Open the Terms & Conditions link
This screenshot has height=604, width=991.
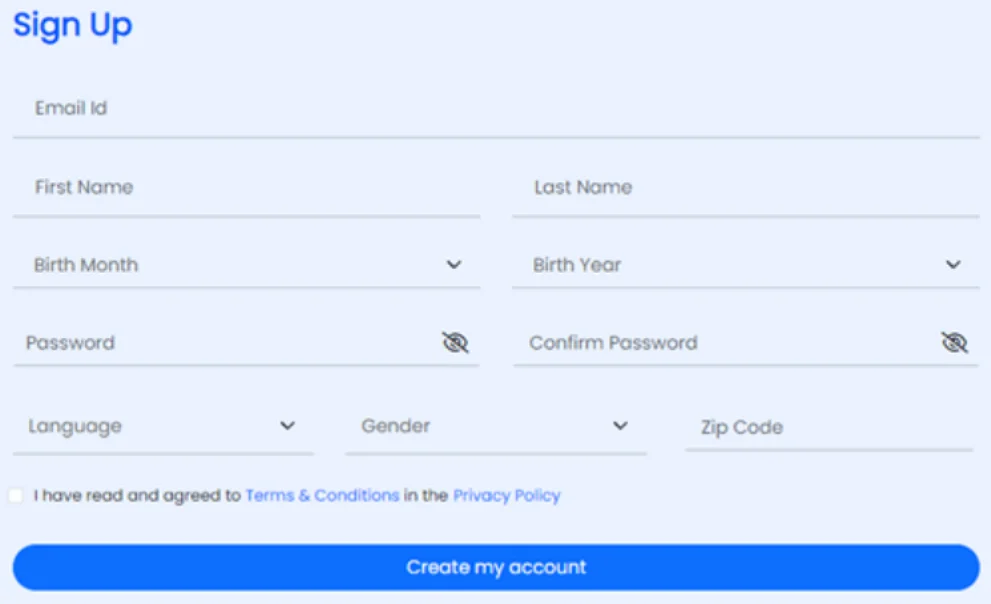point(322,496)
